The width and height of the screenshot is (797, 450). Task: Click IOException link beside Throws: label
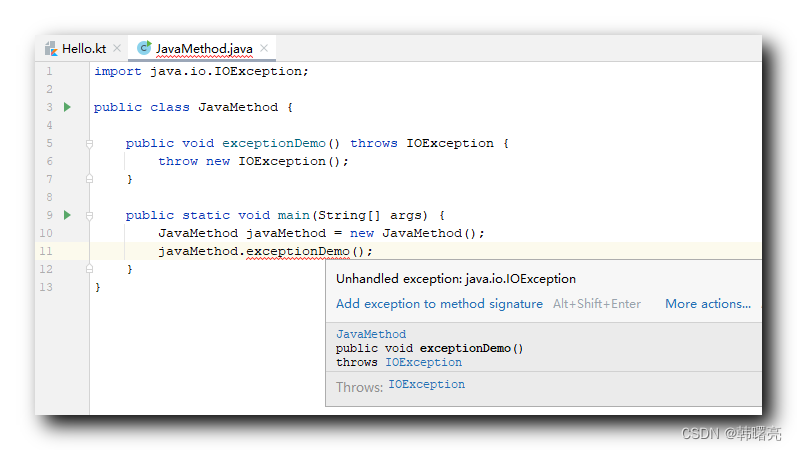pyautogui.click(x=426, y=384)
